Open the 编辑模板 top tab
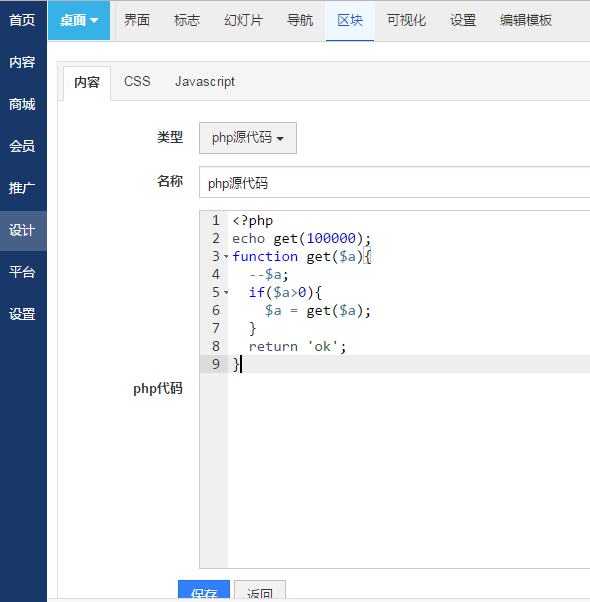This screenshot has height=602, width=590. pos(526,20)
